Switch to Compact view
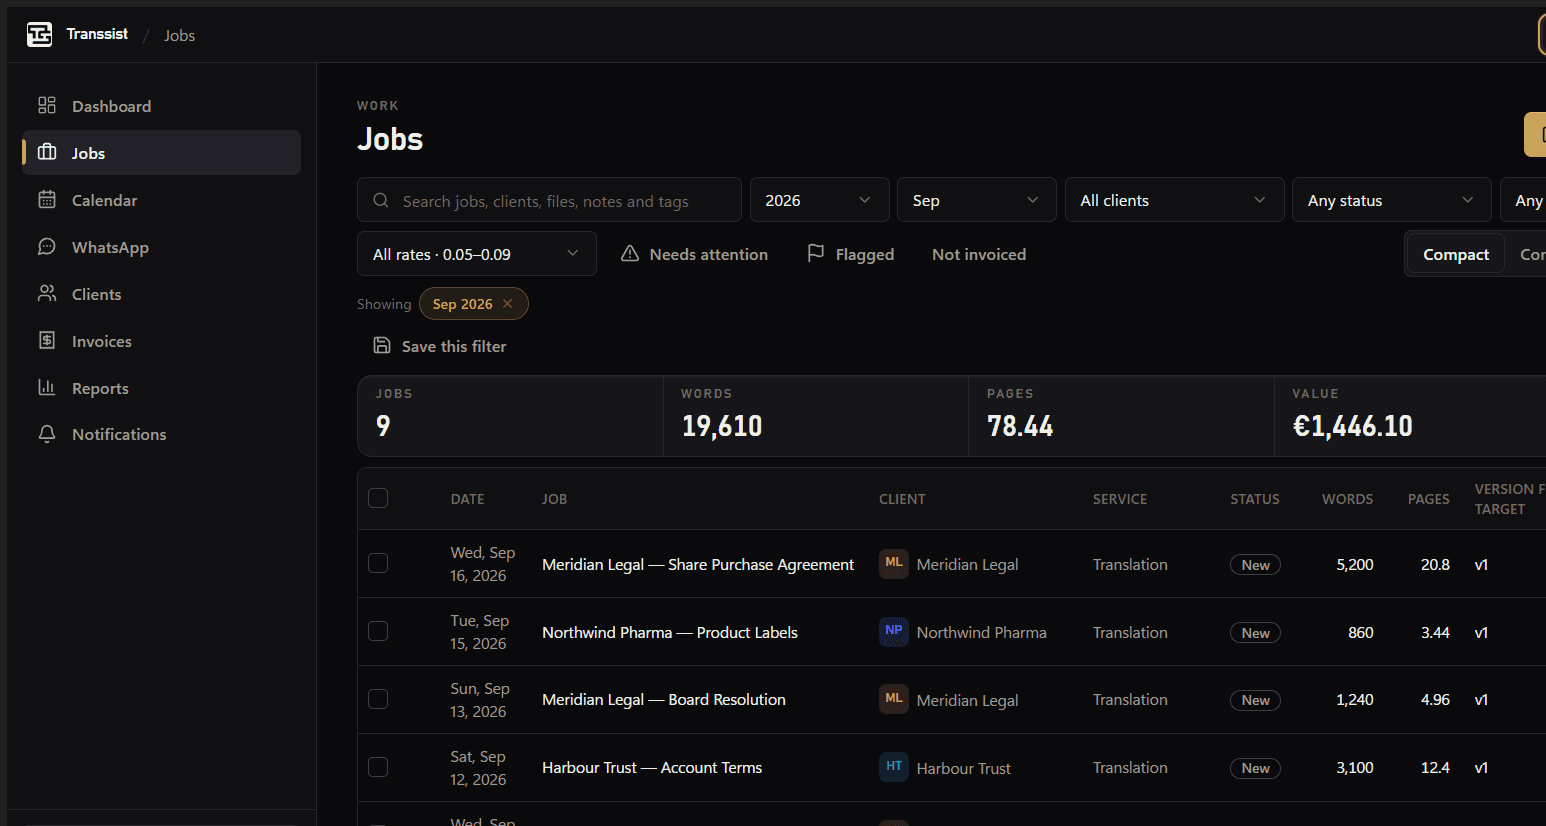 [1456, 254]
